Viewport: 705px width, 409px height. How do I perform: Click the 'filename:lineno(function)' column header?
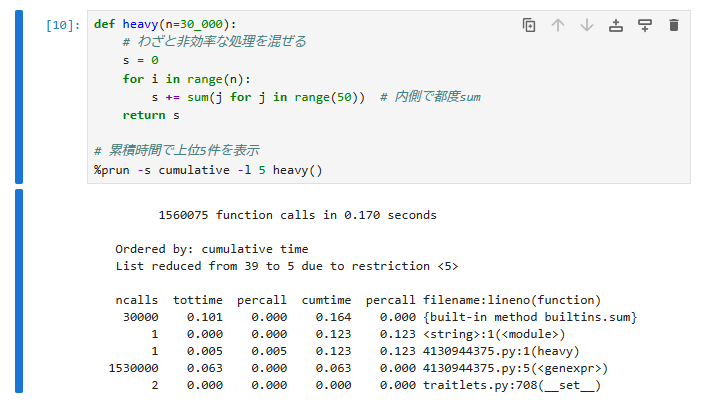click(x=512, y=300)
